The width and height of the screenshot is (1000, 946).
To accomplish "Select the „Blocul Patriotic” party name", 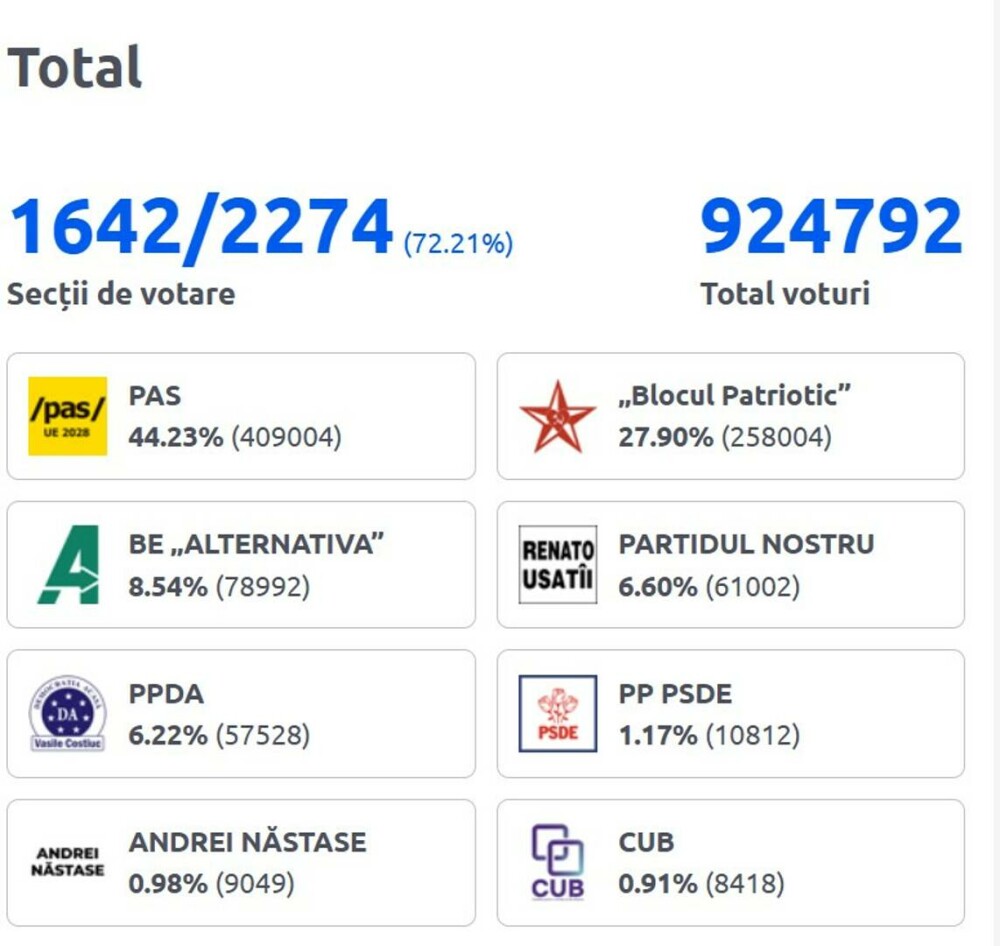I will (734, 396).
